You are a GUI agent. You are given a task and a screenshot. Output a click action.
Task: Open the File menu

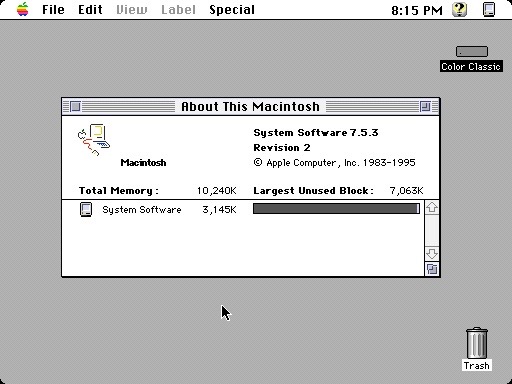[53, 10]
